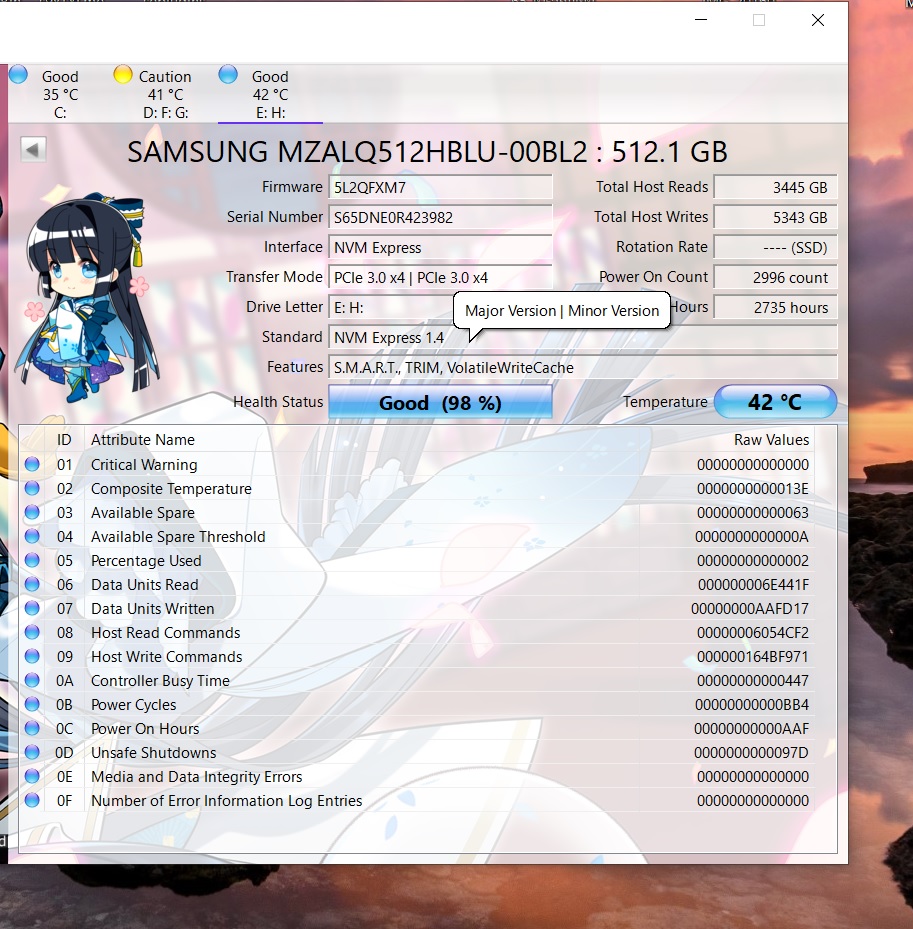The height and width of the screenshot is (929, 913).
Task: Click the 42 °C temperature button
Action: (776, 402)
